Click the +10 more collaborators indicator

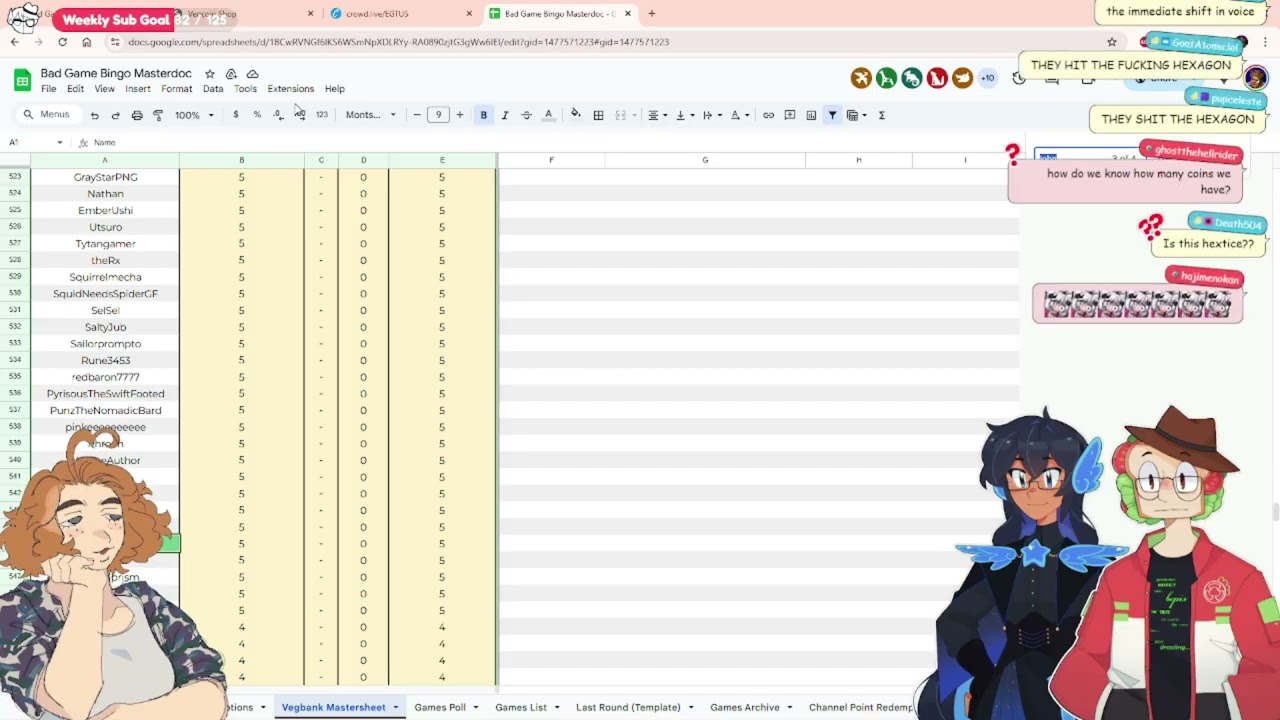pos(987,78)
